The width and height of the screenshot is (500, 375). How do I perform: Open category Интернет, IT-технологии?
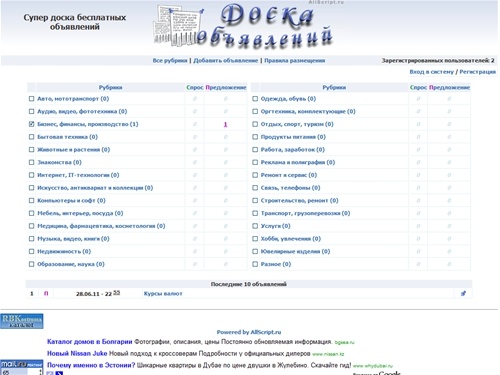point(78,175)
